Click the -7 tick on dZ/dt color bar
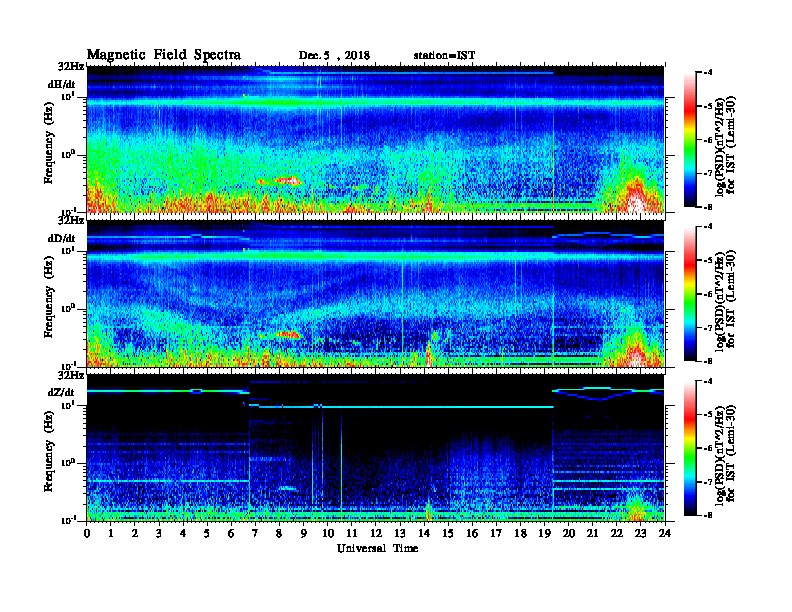792x612 pixels. tap(709, 482)
